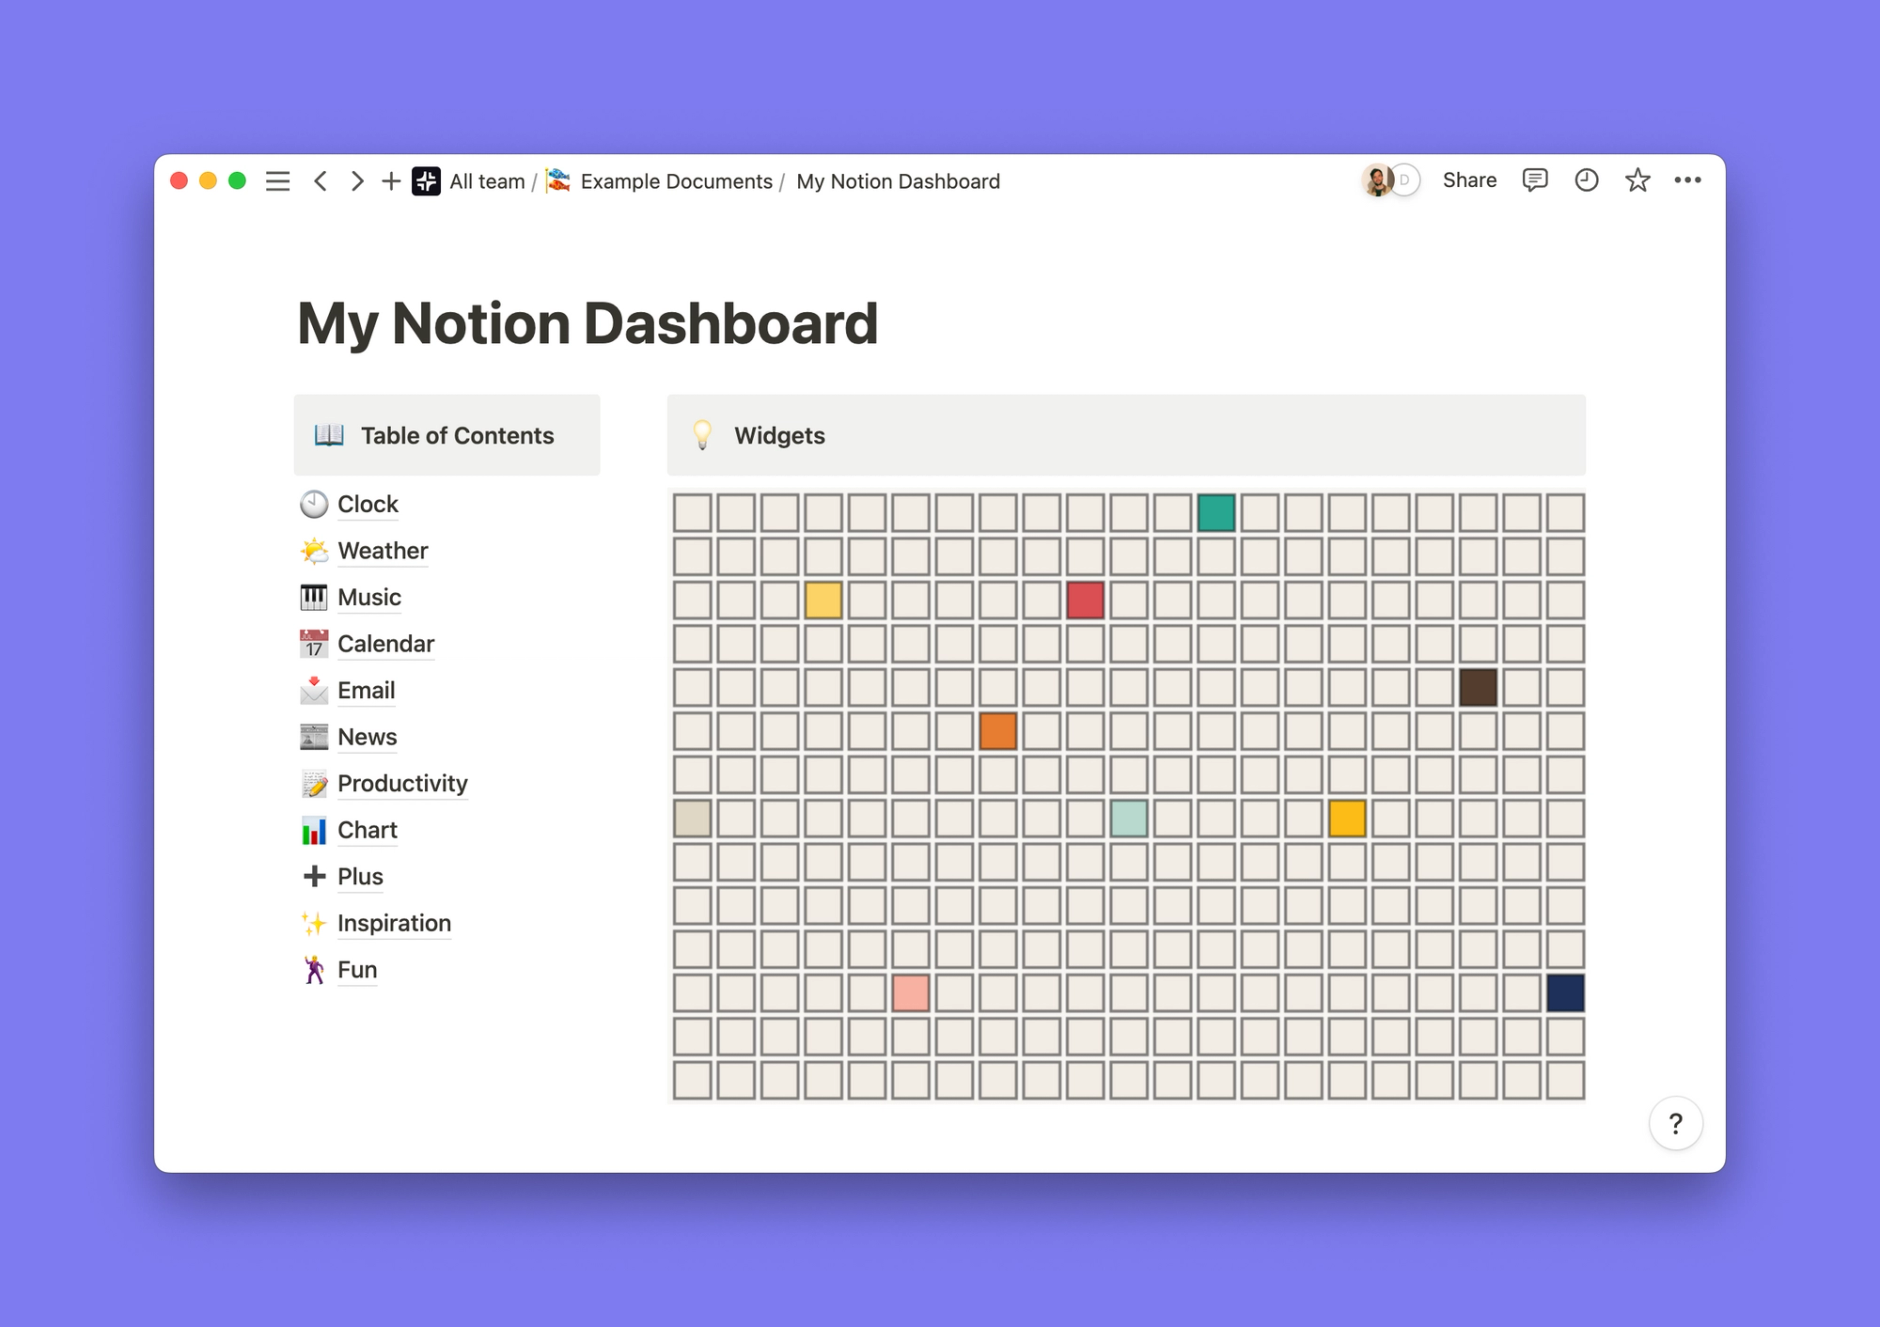Click the Productivity memo icon
Viewport: 1880px width, 1327px height.
pos(314,783)
